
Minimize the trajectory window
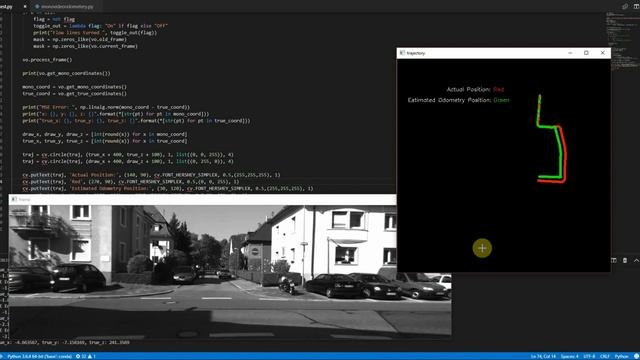tap(570, 53)
